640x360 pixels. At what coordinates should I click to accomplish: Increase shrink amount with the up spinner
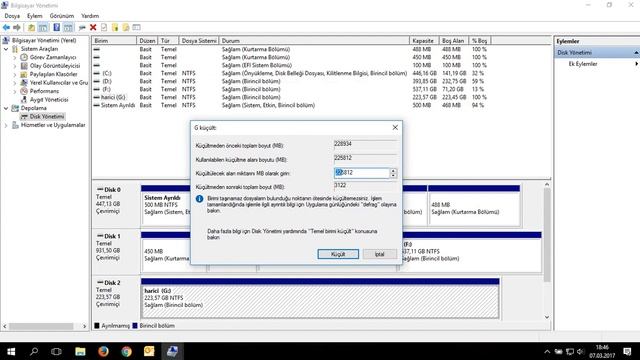[x=393, y=171]
